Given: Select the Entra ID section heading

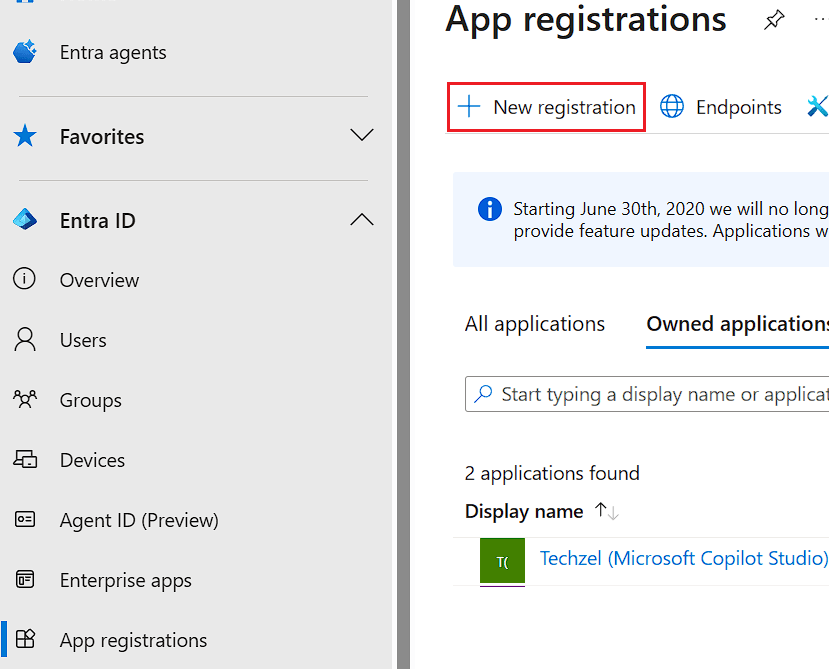Looking at the screenshot, I should (97, 221).
